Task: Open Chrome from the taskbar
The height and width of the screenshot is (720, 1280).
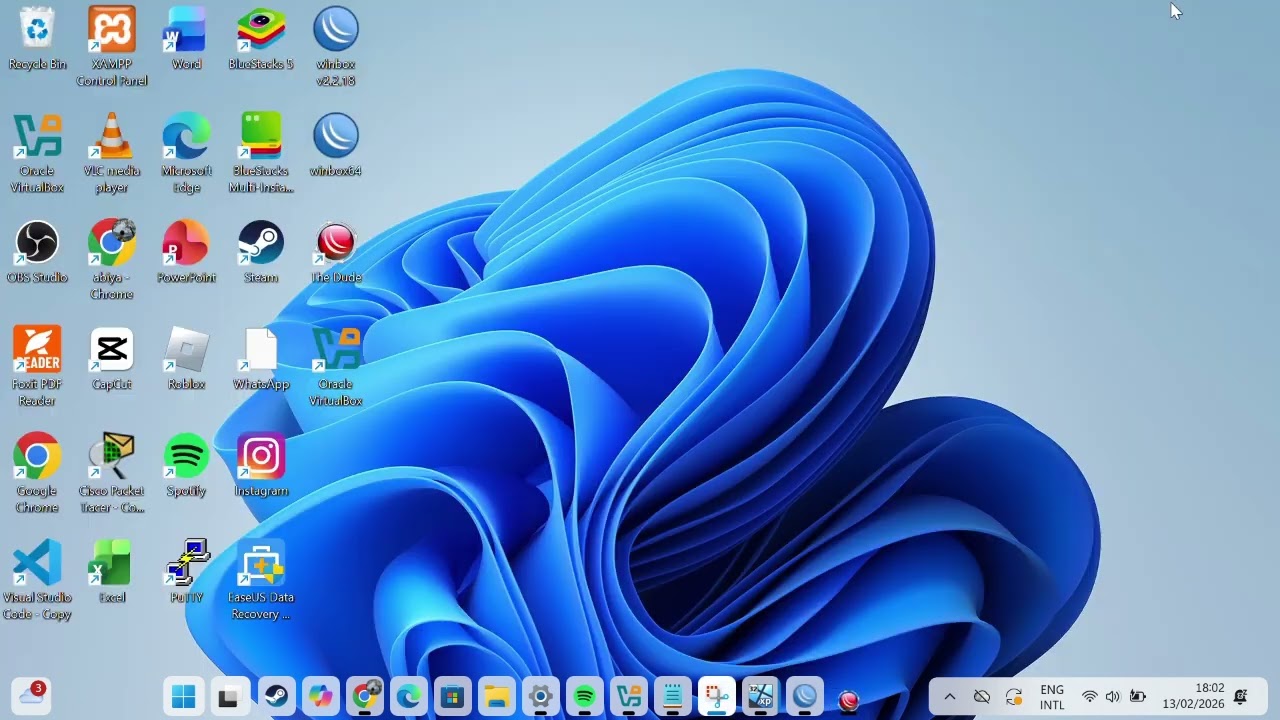Action: point(365,696)
